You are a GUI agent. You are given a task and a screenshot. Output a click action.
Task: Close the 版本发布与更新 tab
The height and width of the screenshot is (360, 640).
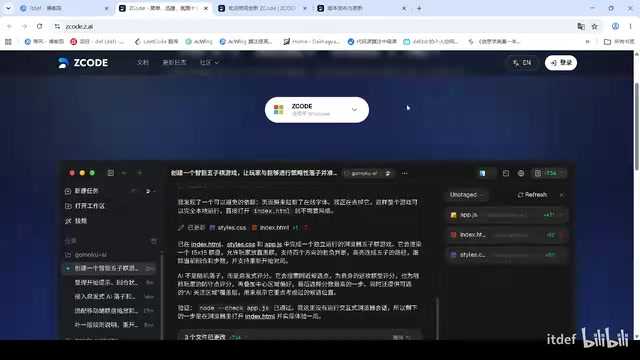click(404, 8)
